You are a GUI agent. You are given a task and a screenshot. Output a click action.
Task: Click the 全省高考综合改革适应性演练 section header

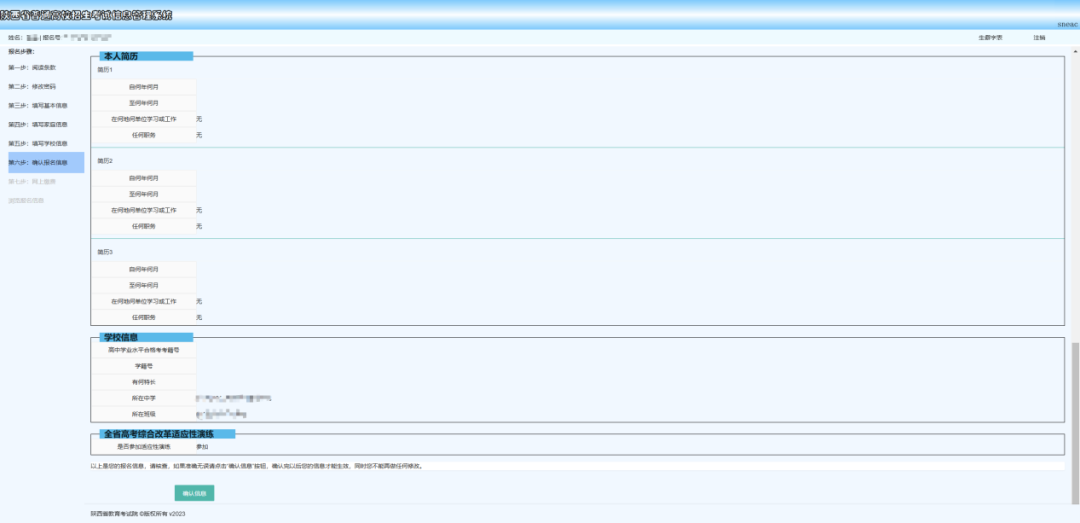coord(158,434)
